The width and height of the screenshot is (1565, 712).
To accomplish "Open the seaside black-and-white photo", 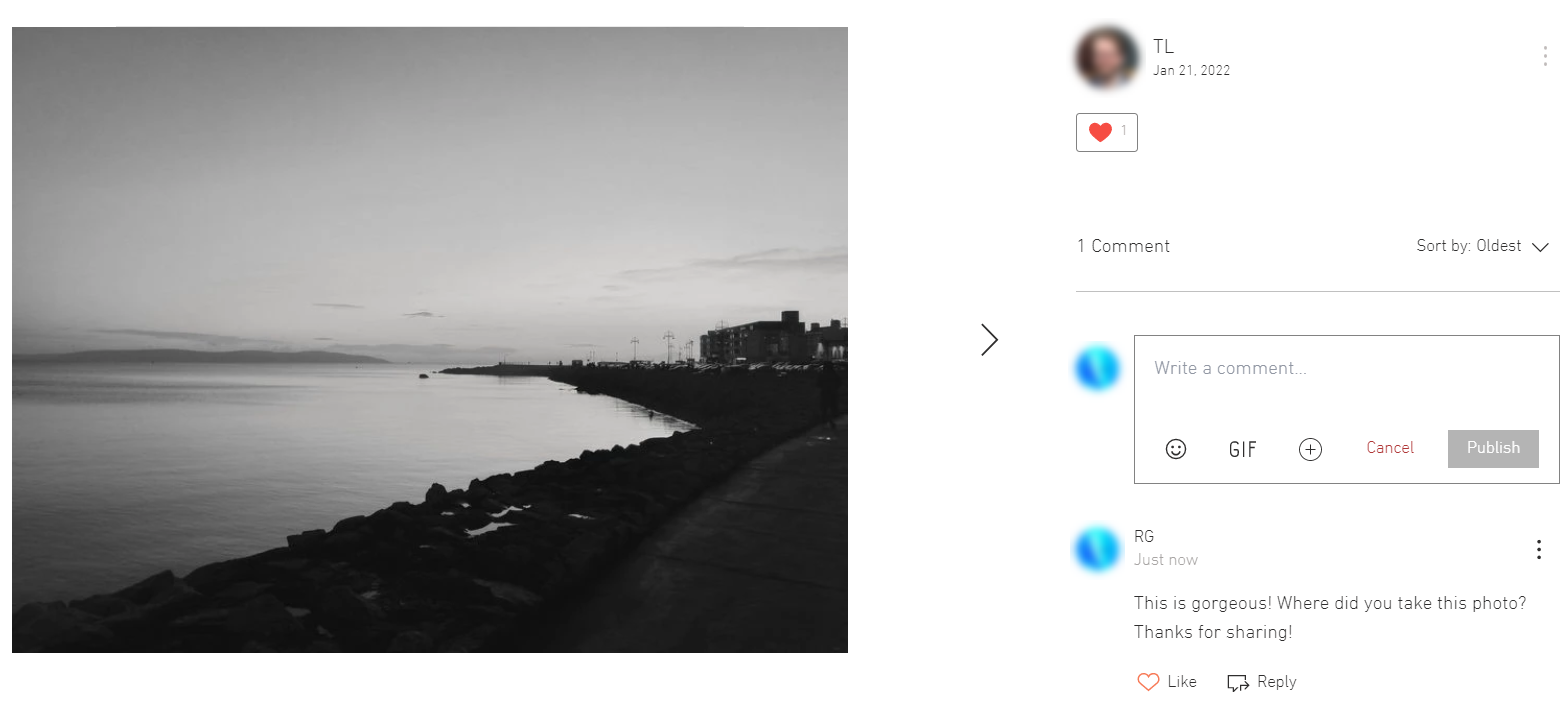I will click(430, 340).
